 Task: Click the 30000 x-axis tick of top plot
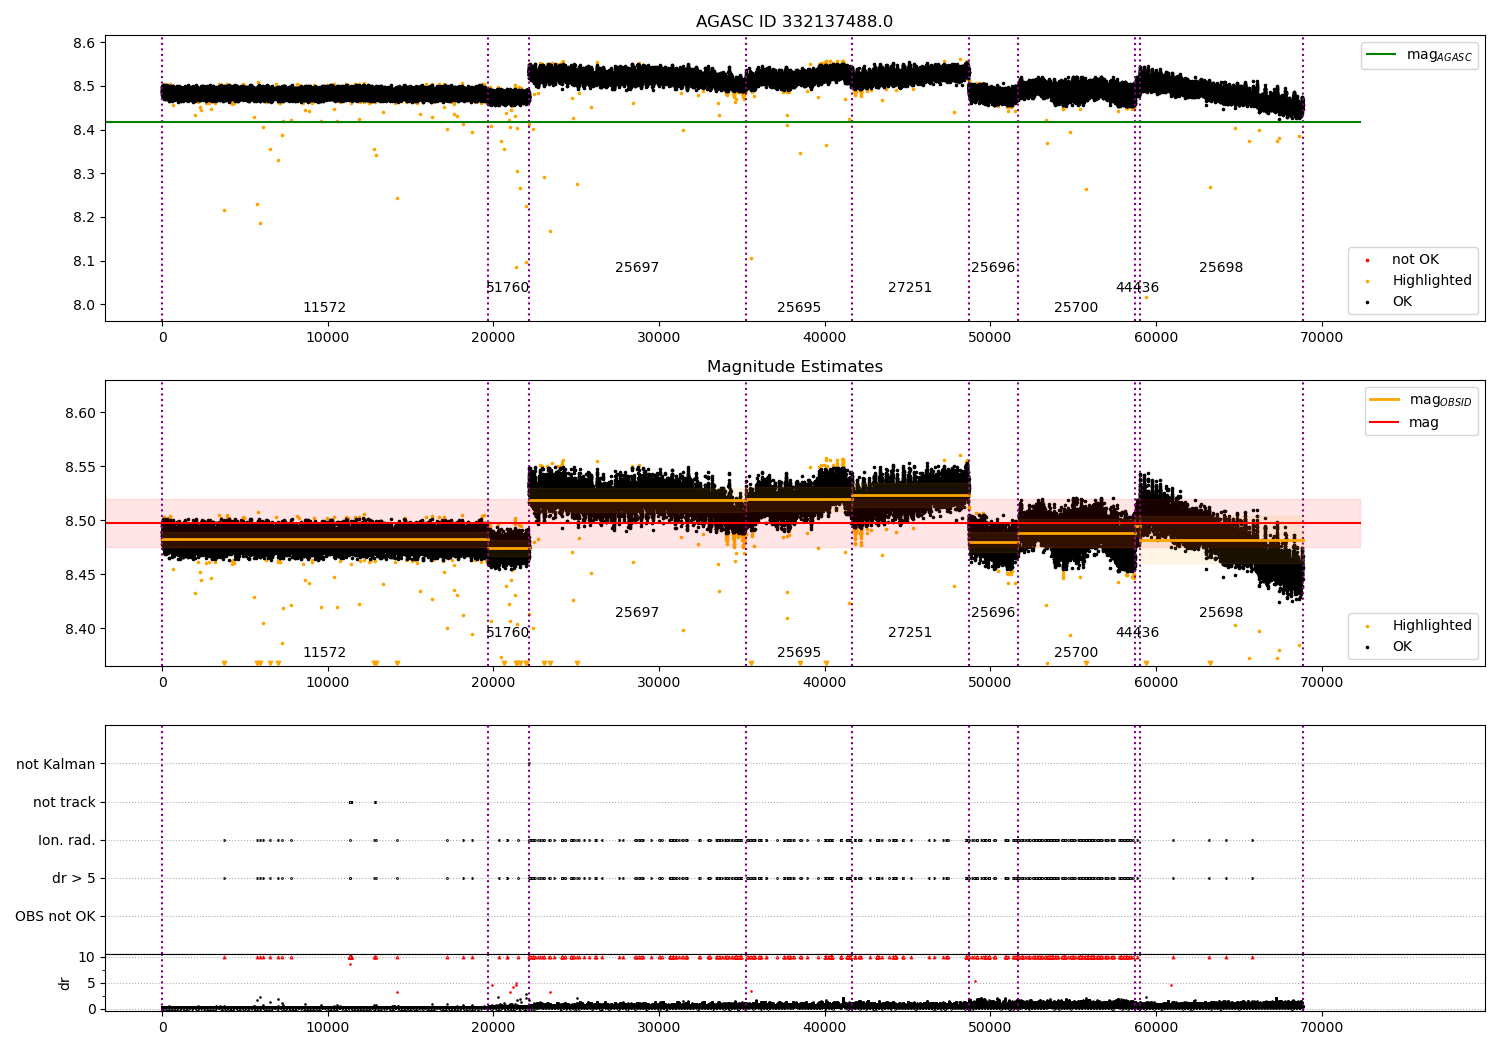658,338
